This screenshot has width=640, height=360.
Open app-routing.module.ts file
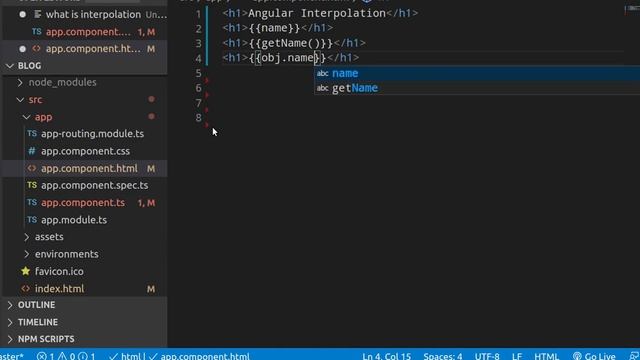[92, 133]
